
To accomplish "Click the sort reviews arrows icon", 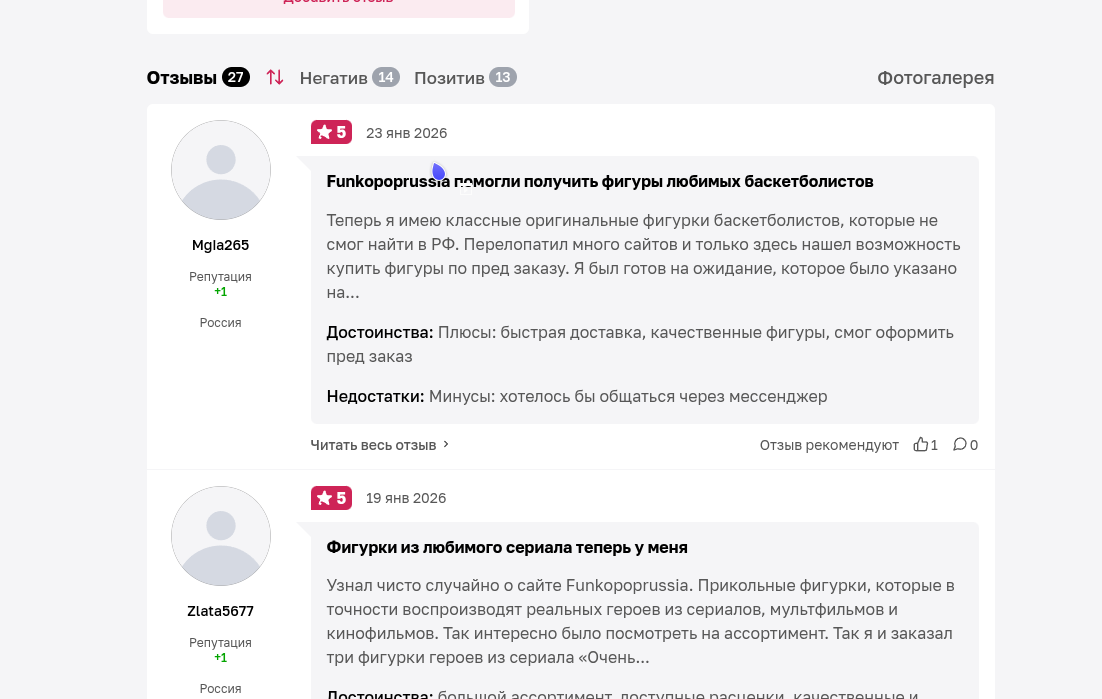I will click(x=275, y=77).
